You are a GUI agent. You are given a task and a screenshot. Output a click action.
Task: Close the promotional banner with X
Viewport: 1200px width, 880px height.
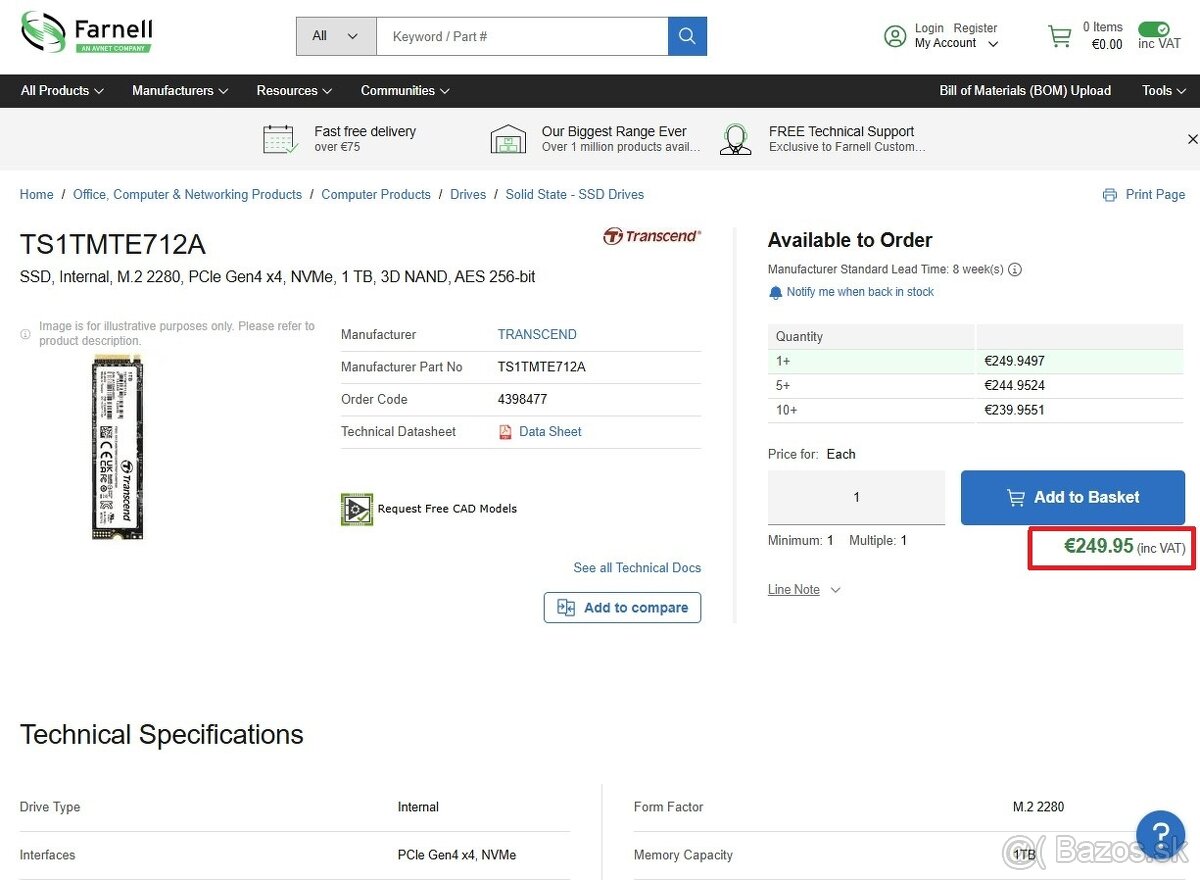pyautogui.click(x=1191, y=139)
